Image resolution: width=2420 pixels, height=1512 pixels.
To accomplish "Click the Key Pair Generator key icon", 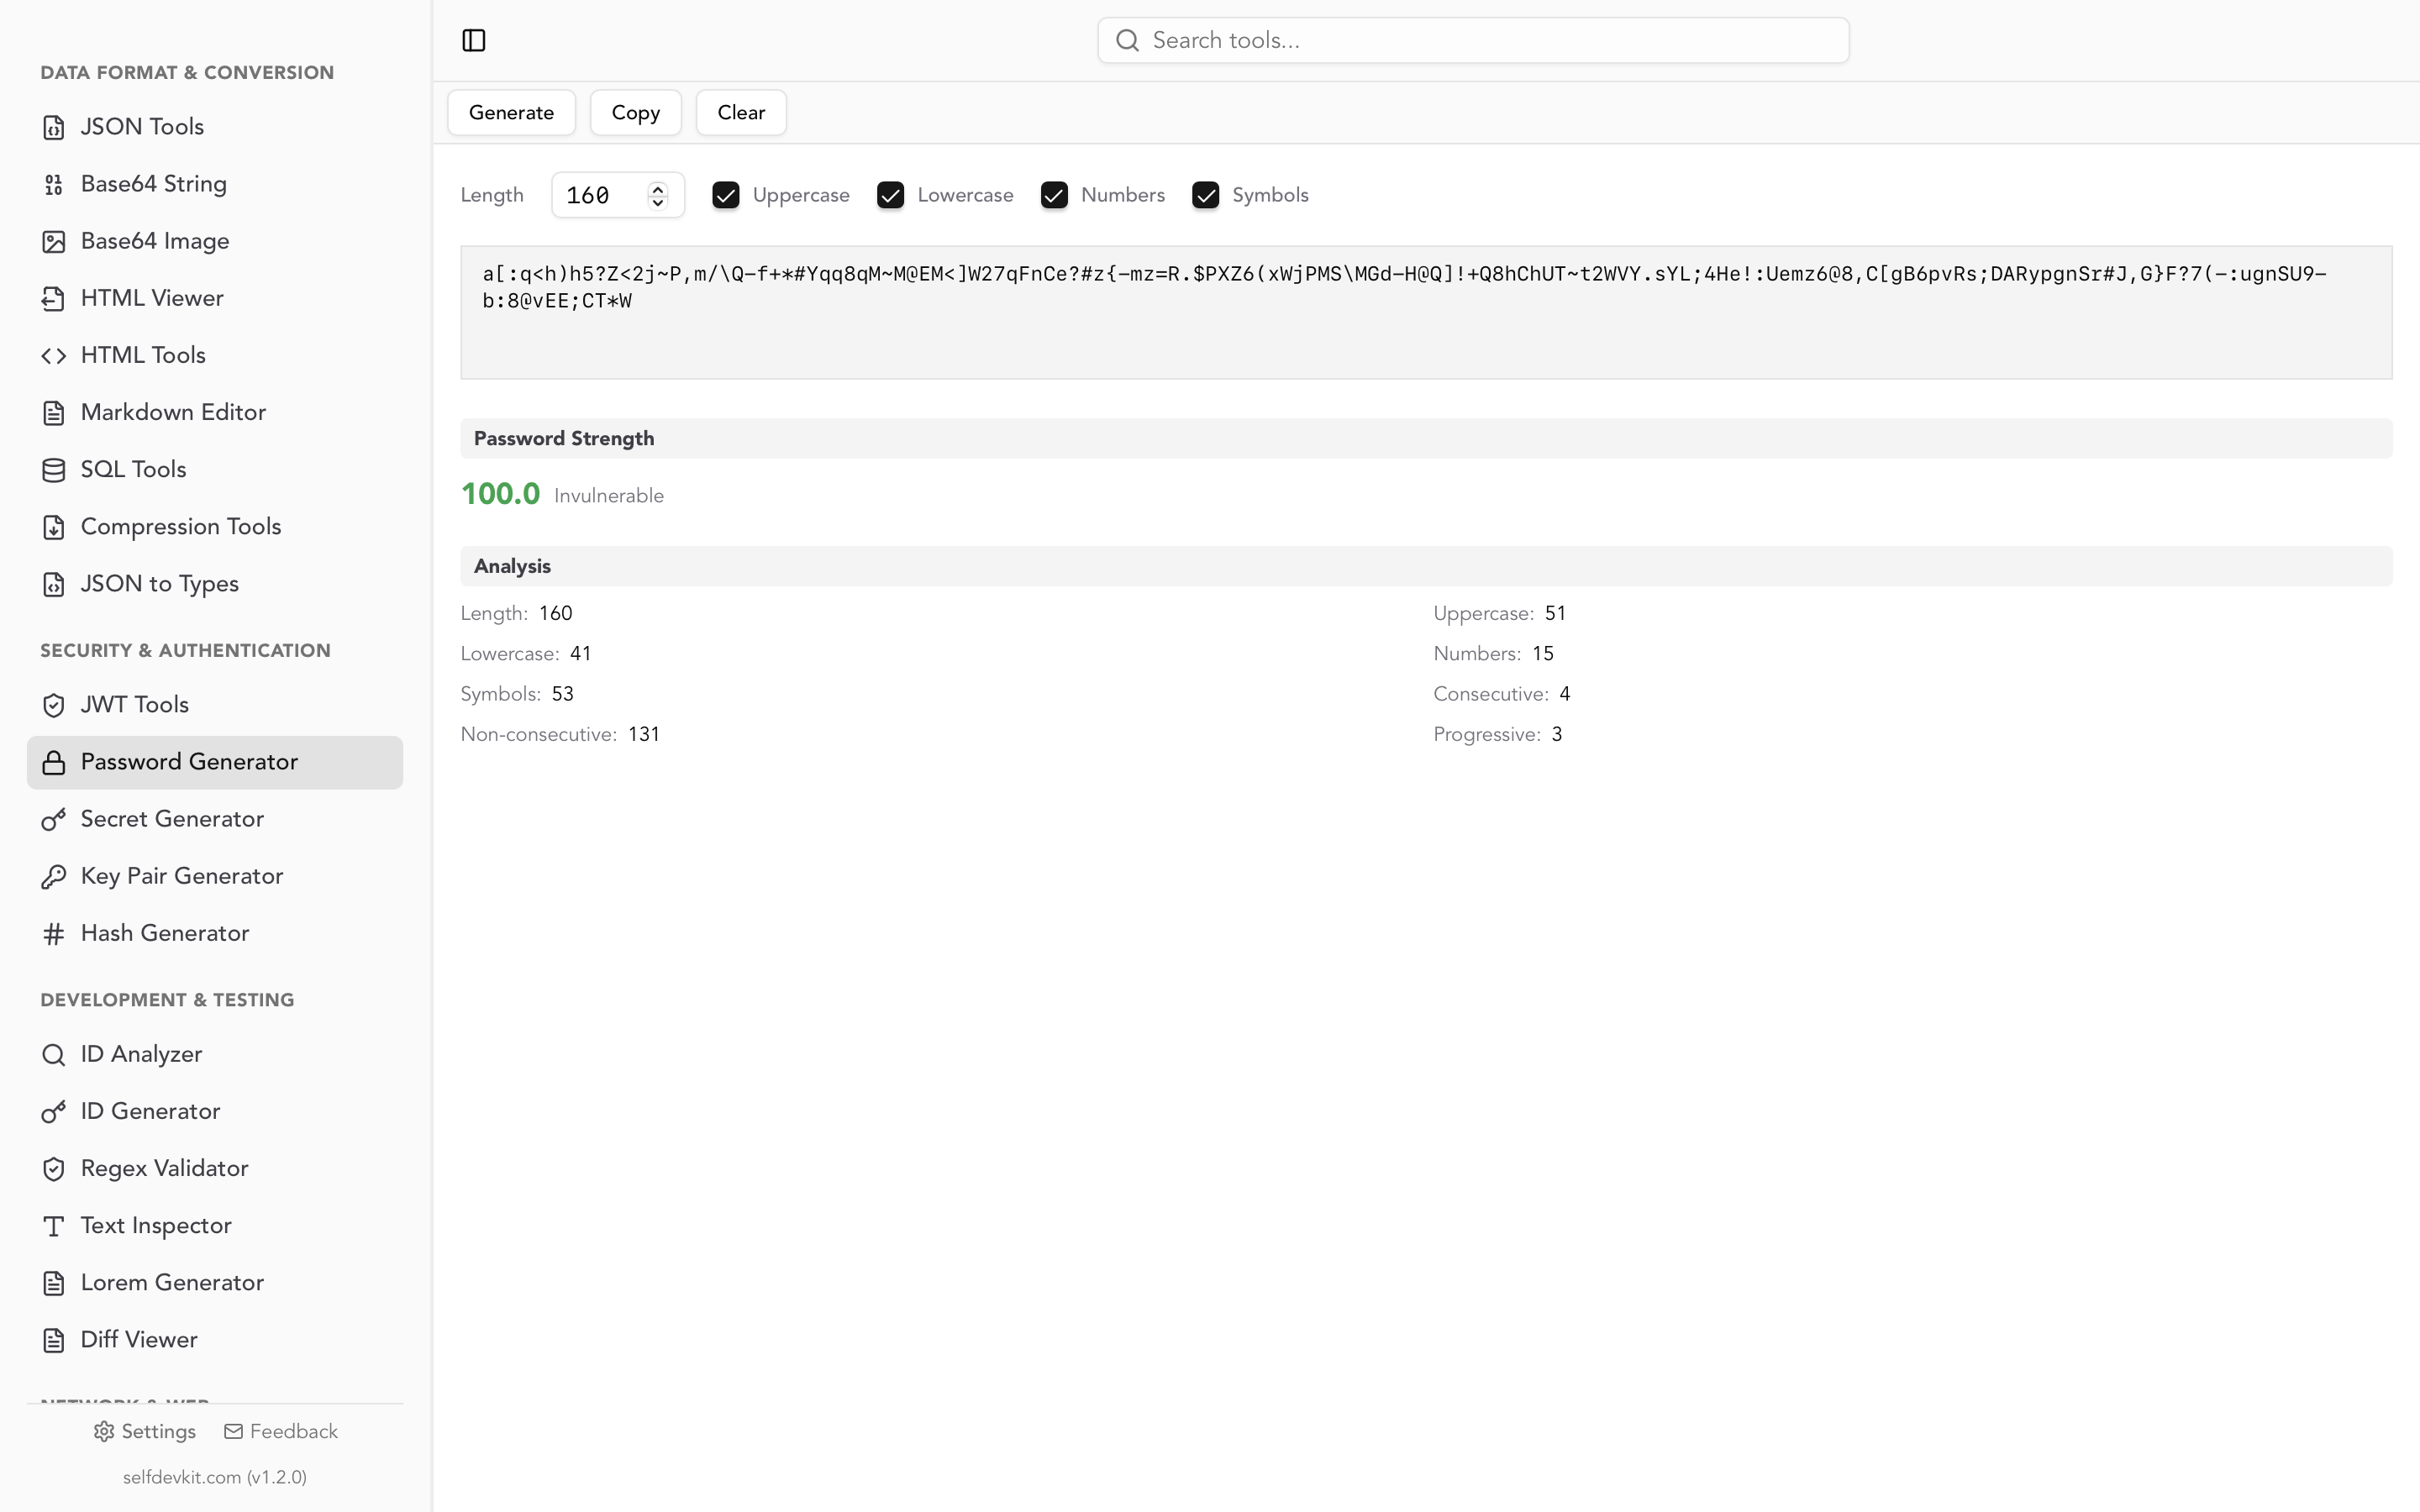I will click(x=54, y=876).
